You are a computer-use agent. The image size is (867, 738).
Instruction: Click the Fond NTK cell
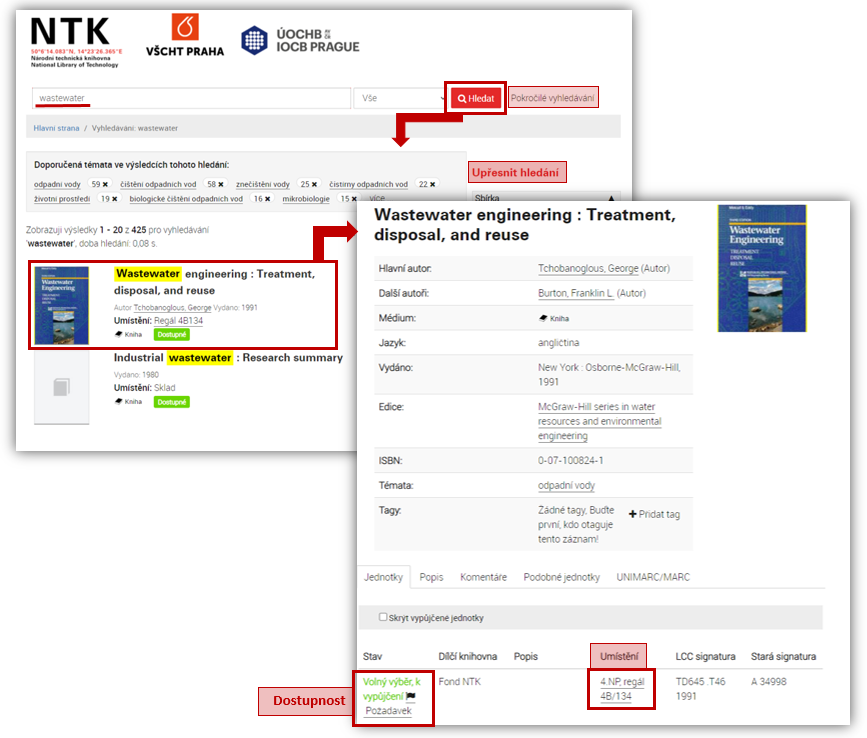pyautogui.click(x=459, y=682)
